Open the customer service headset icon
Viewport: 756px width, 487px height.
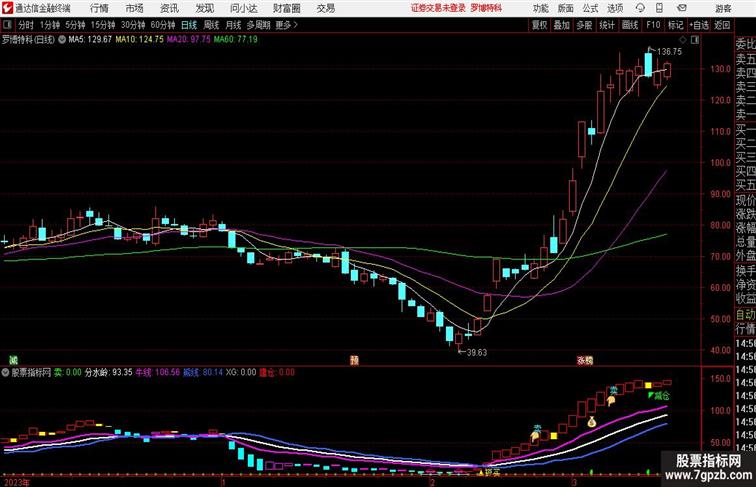640,8
